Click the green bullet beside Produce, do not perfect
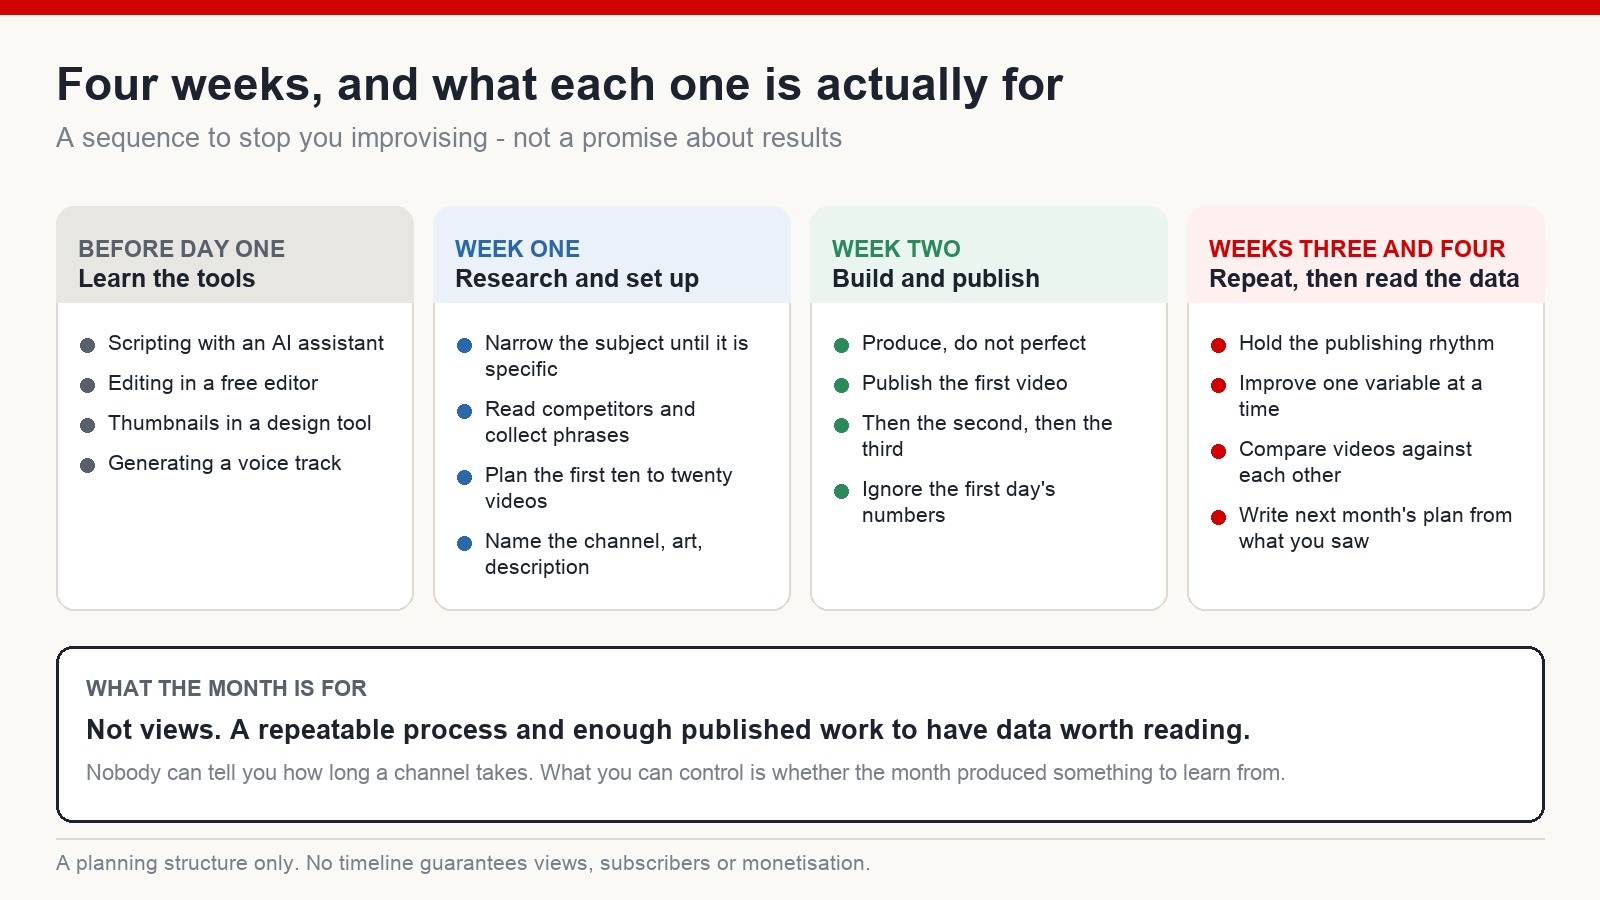Viewport: 1600px width, 900px height. point(841,345)
